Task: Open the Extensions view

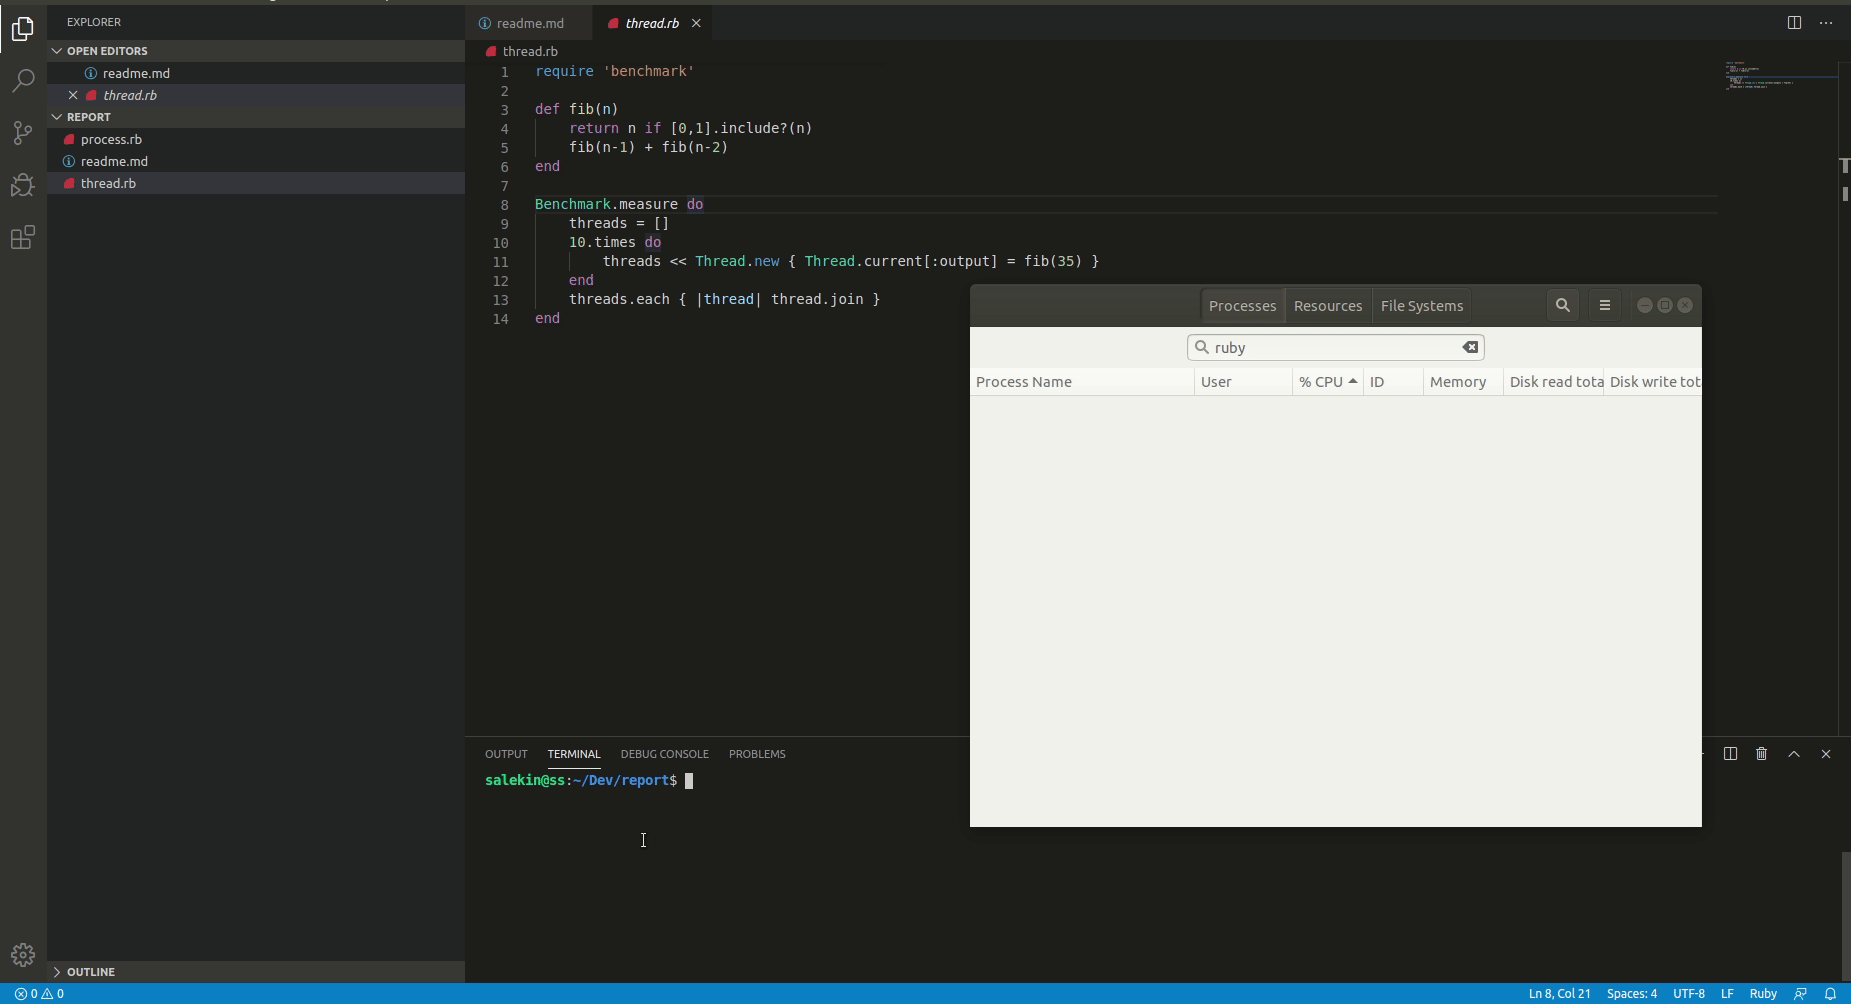Action: point(23,238)
